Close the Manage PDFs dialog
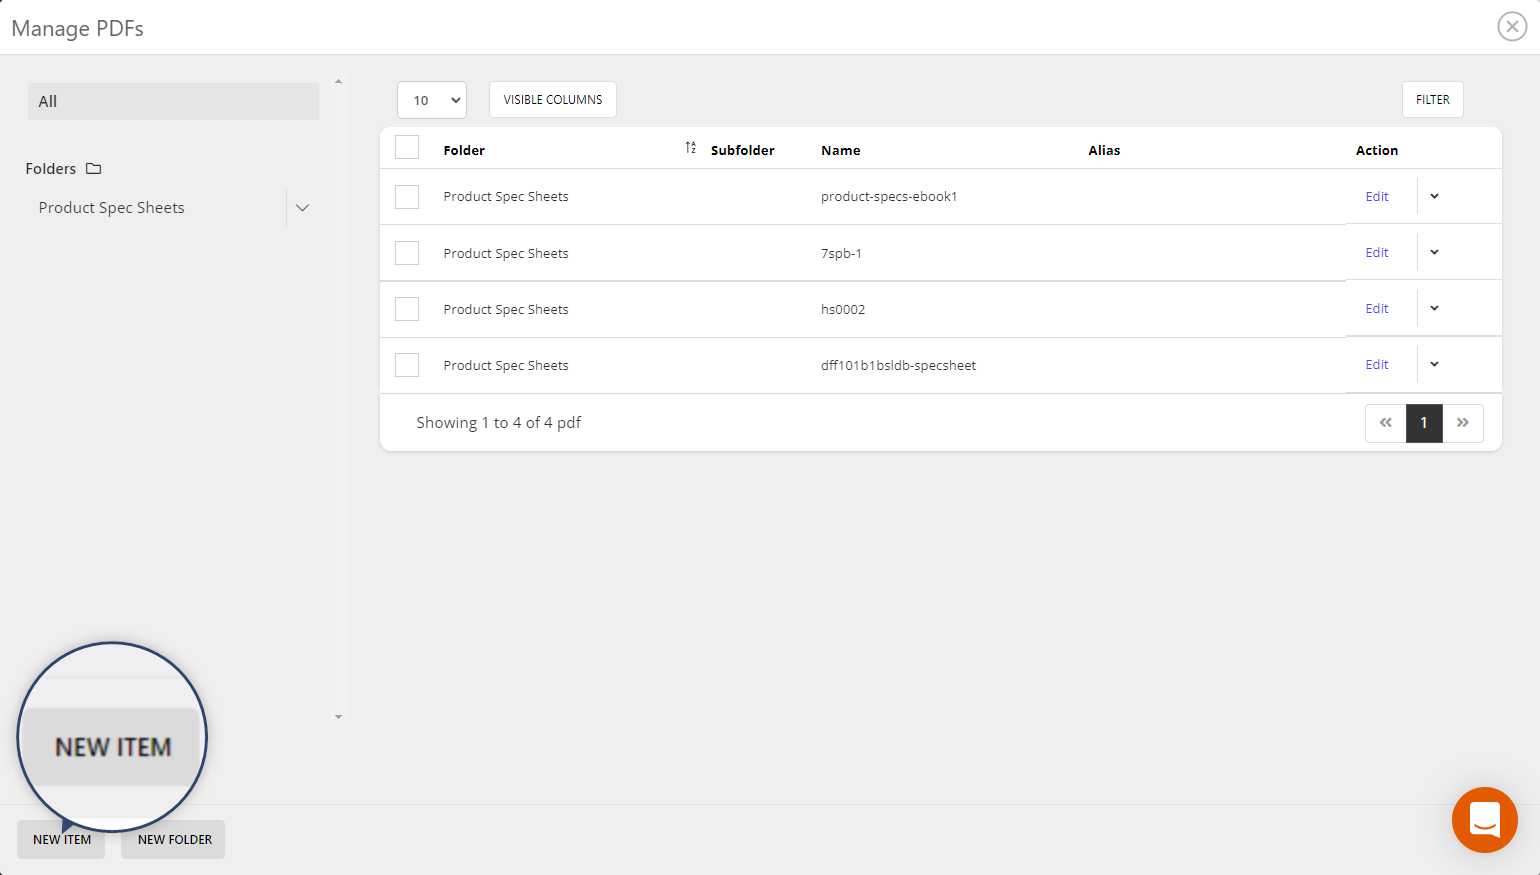This screenshot has width=1540, height=875. (1511, 27)
